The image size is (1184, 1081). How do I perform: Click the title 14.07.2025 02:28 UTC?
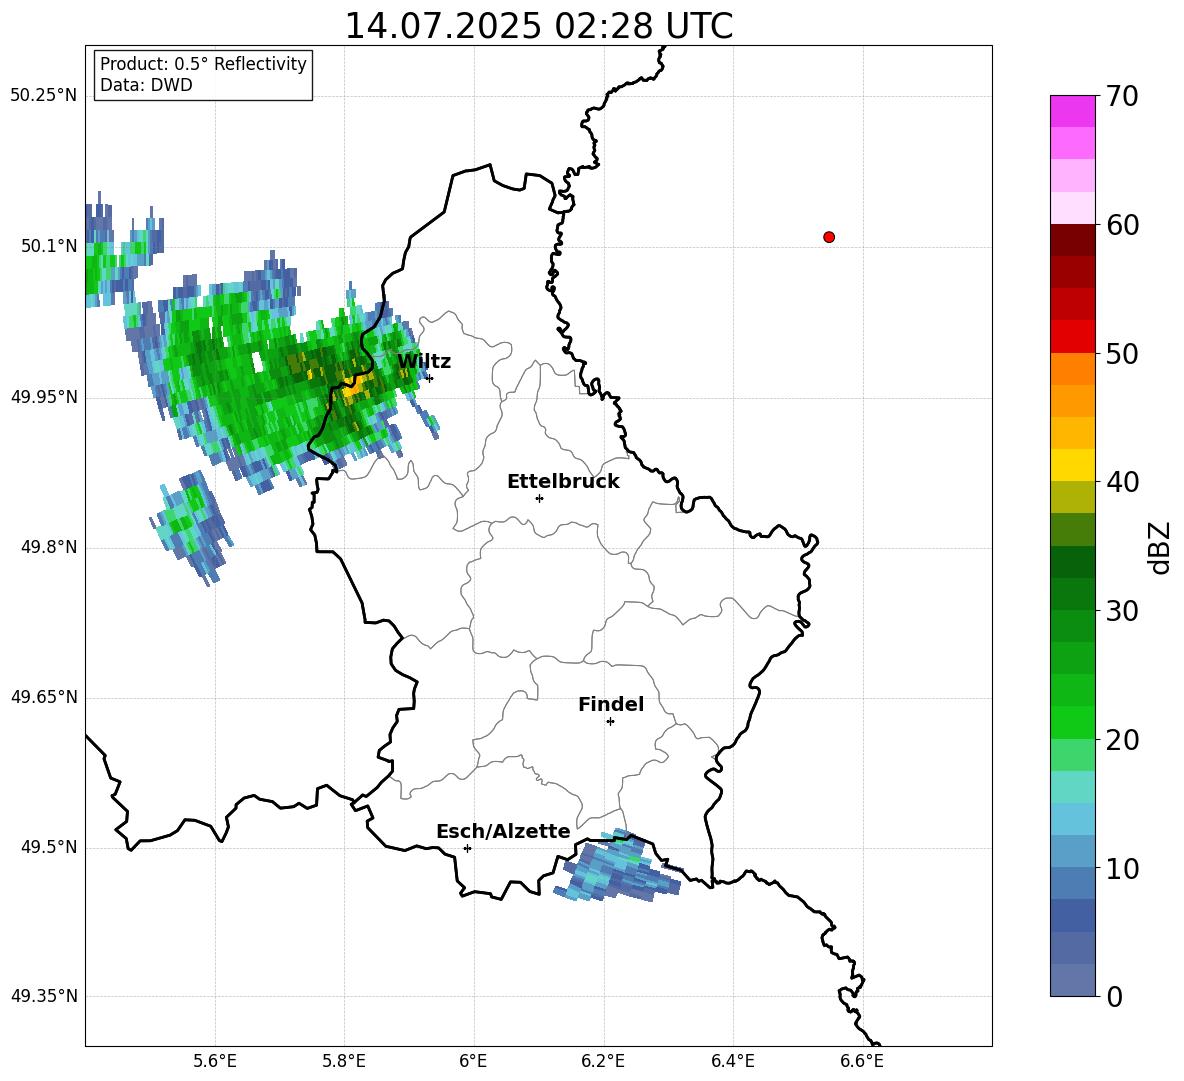point(538,26)
